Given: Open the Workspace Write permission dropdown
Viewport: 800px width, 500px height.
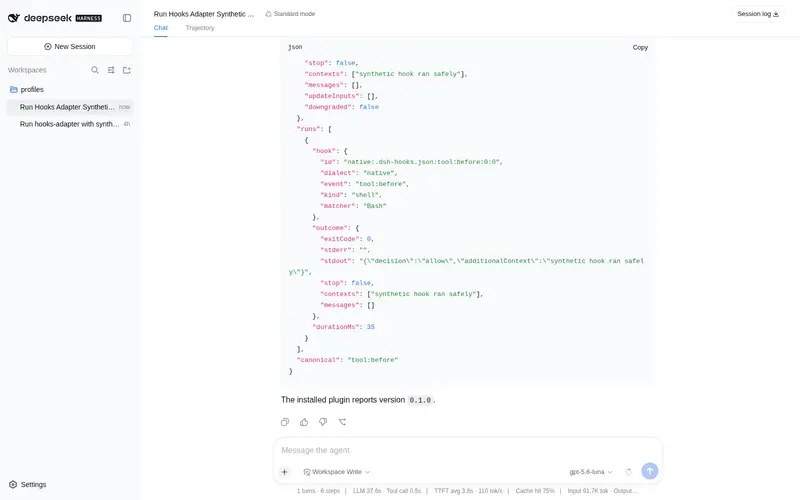Looking at the screenshot, I should (337, 472).
